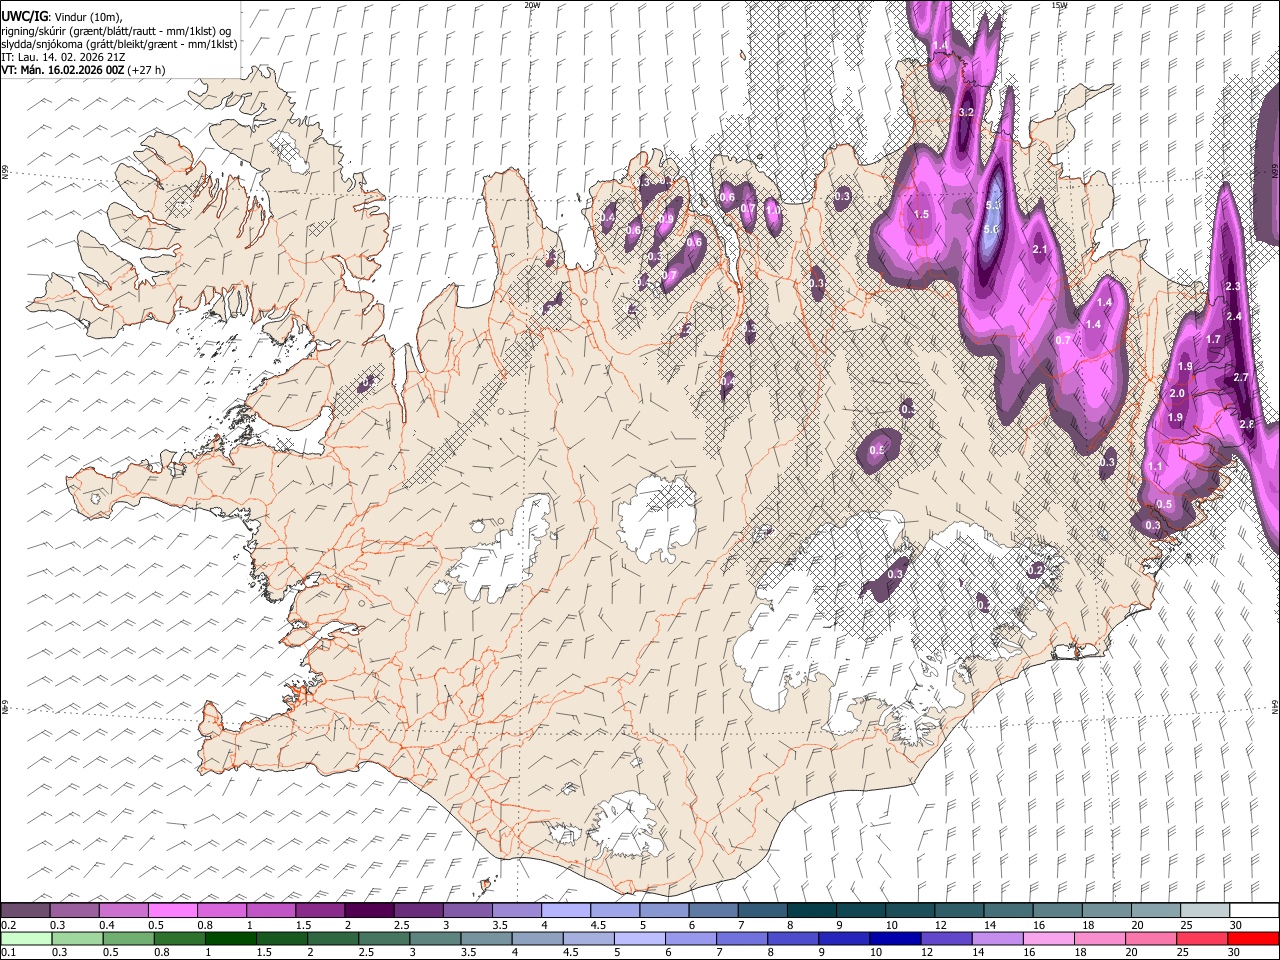This screenshot has height=960, width=1280.
Task: Pick upper legend swatch between 4 and 4.5
Action: point(565,911)
